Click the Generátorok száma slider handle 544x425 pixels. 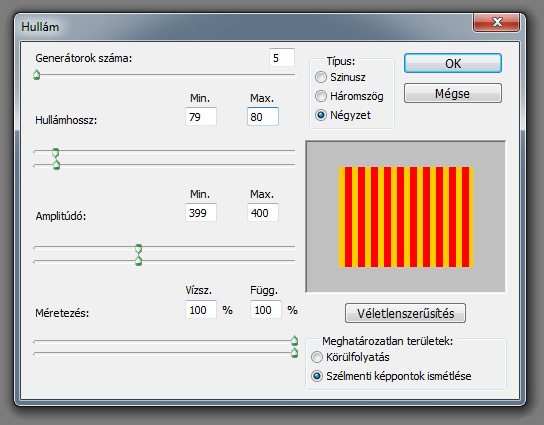36,75
